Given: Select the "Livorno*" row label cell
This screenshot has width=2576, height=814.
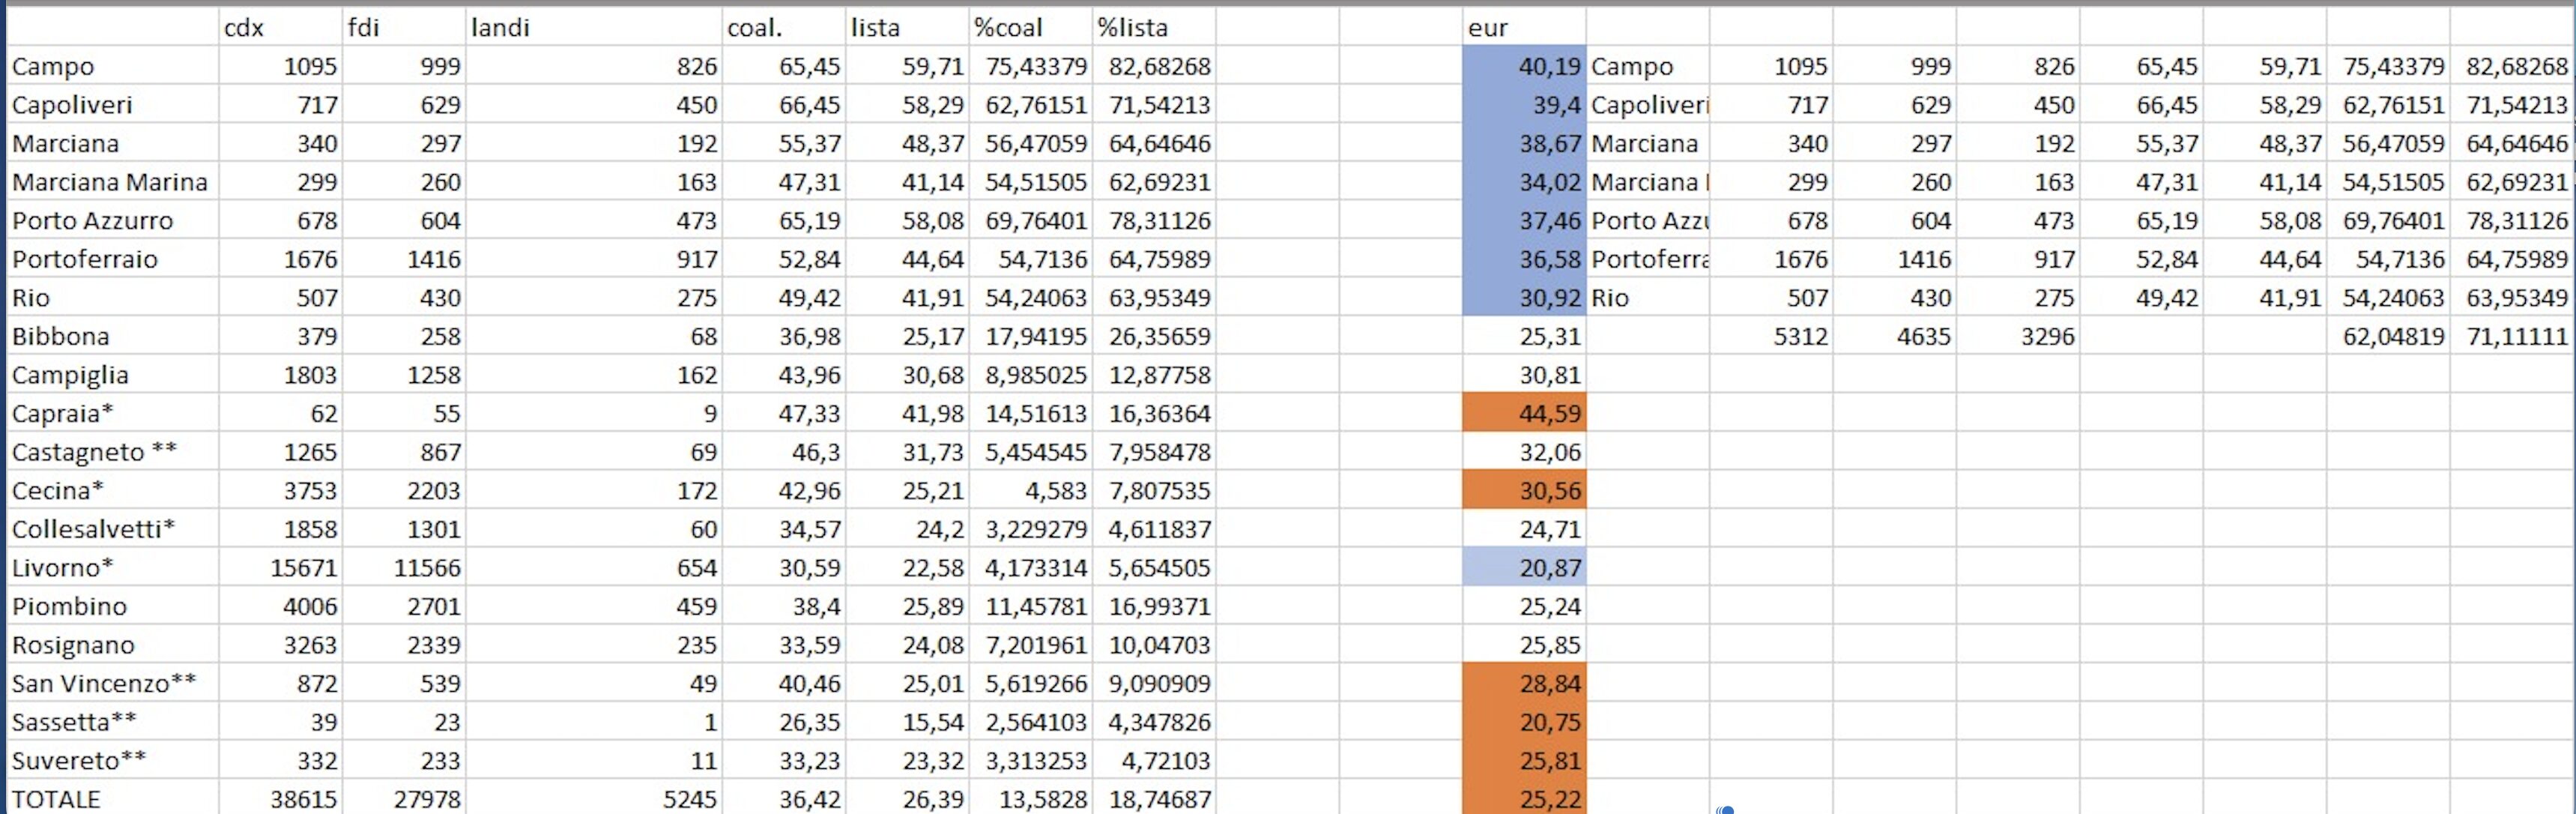Looking at the screenshot, I should click(110, 568).
